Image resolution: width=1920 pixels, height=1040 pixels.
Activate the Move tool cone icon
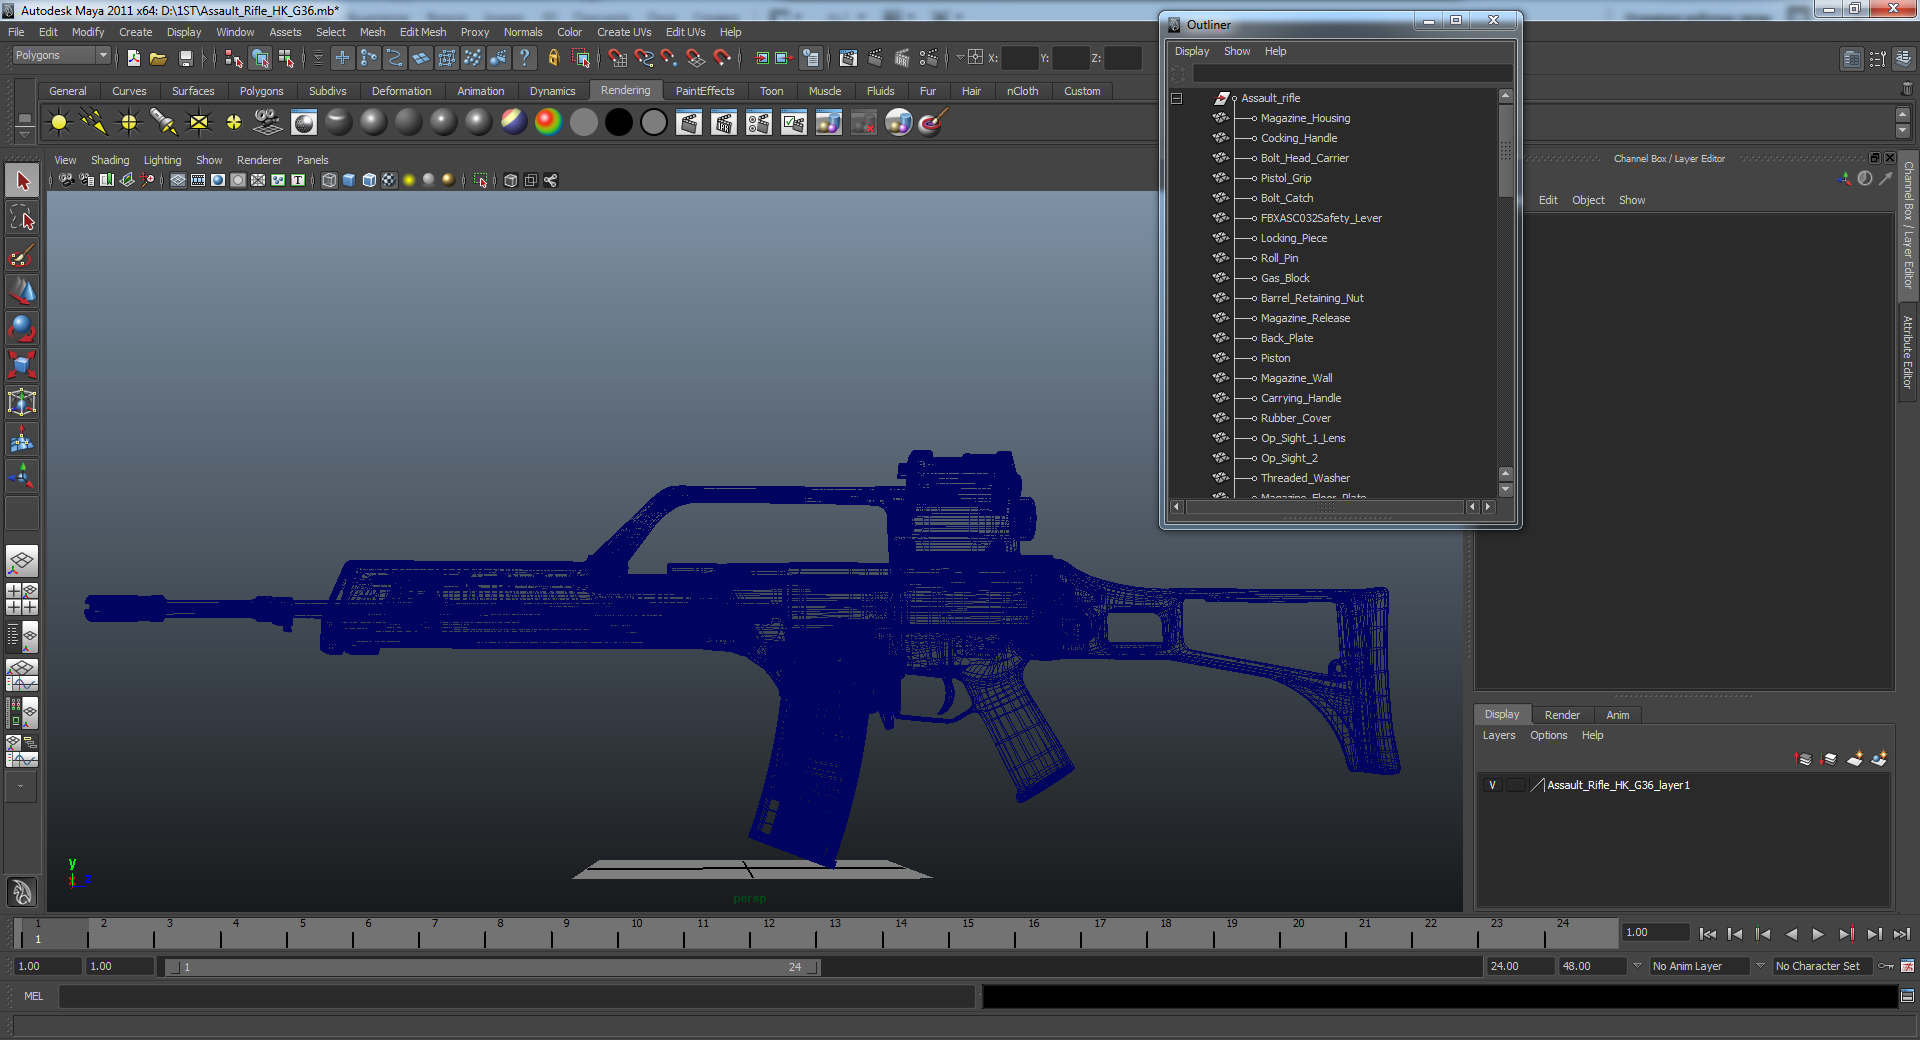pyautogui.click(x=22, y=292)
